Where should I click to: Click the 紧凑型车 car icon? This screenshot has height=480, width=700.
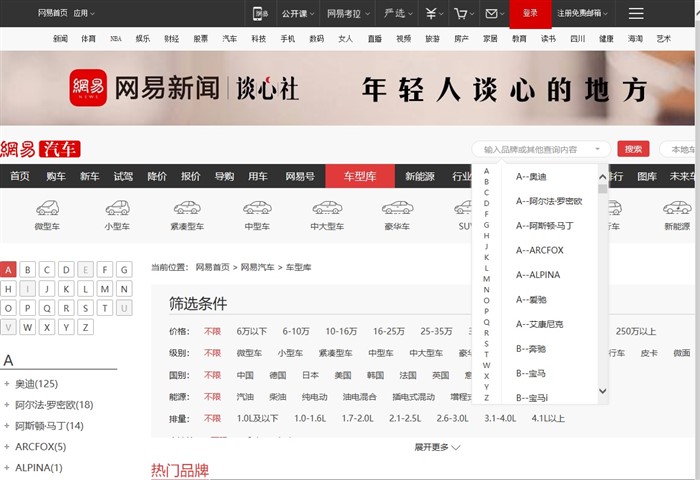[187, 208]
